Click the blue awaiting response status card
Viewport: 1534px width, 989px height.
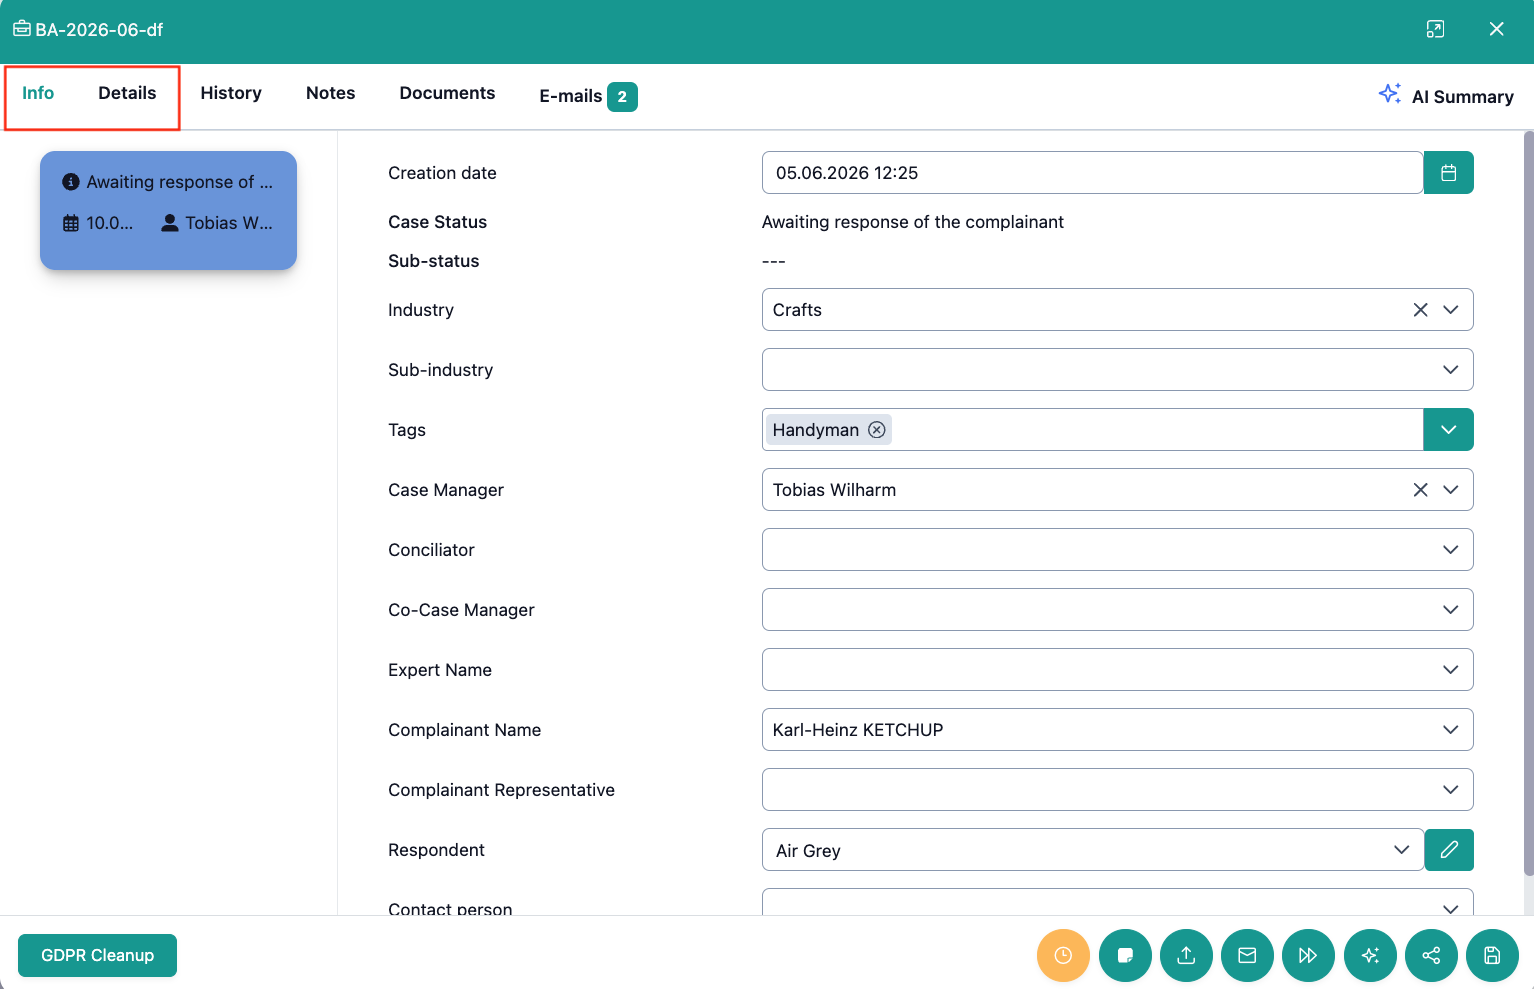click(x=168, y=210)
